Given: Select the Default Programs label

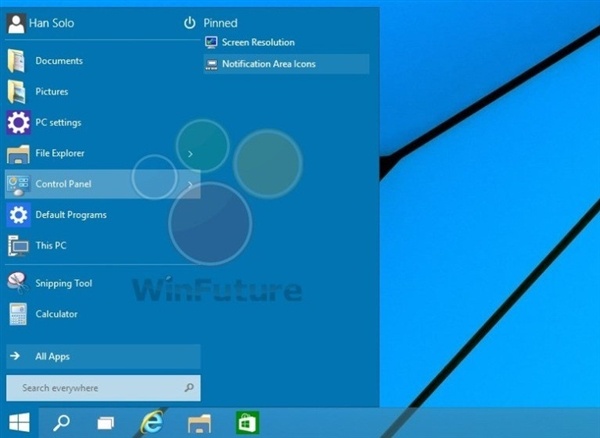Looking at the screenshot, I should tap(71, 215).
